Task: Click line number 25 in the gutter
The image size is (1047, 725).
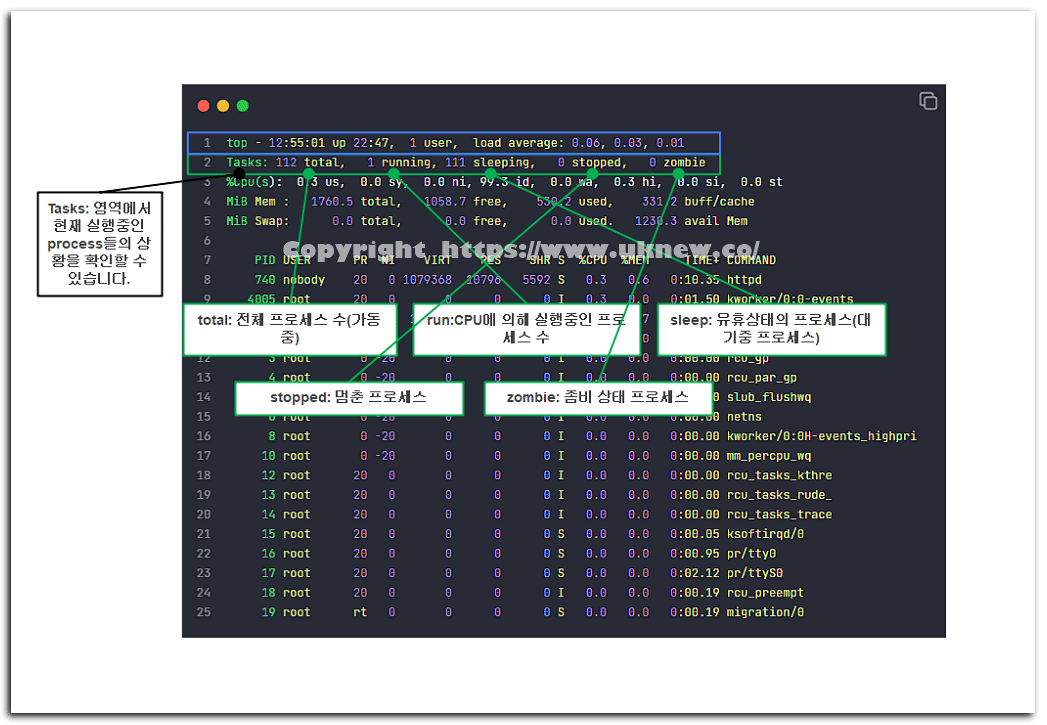Action: (204, 612)
